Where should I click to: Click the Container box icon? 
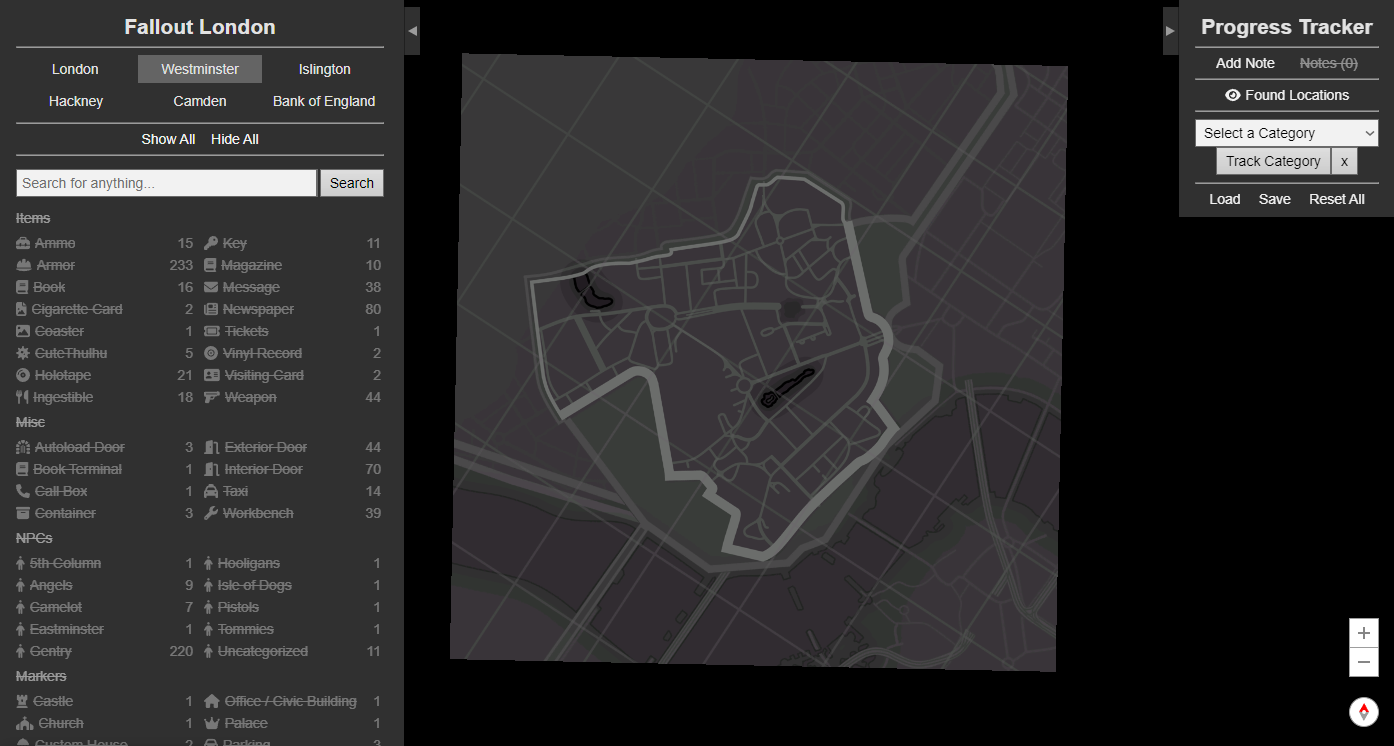(x=23, y=513)
